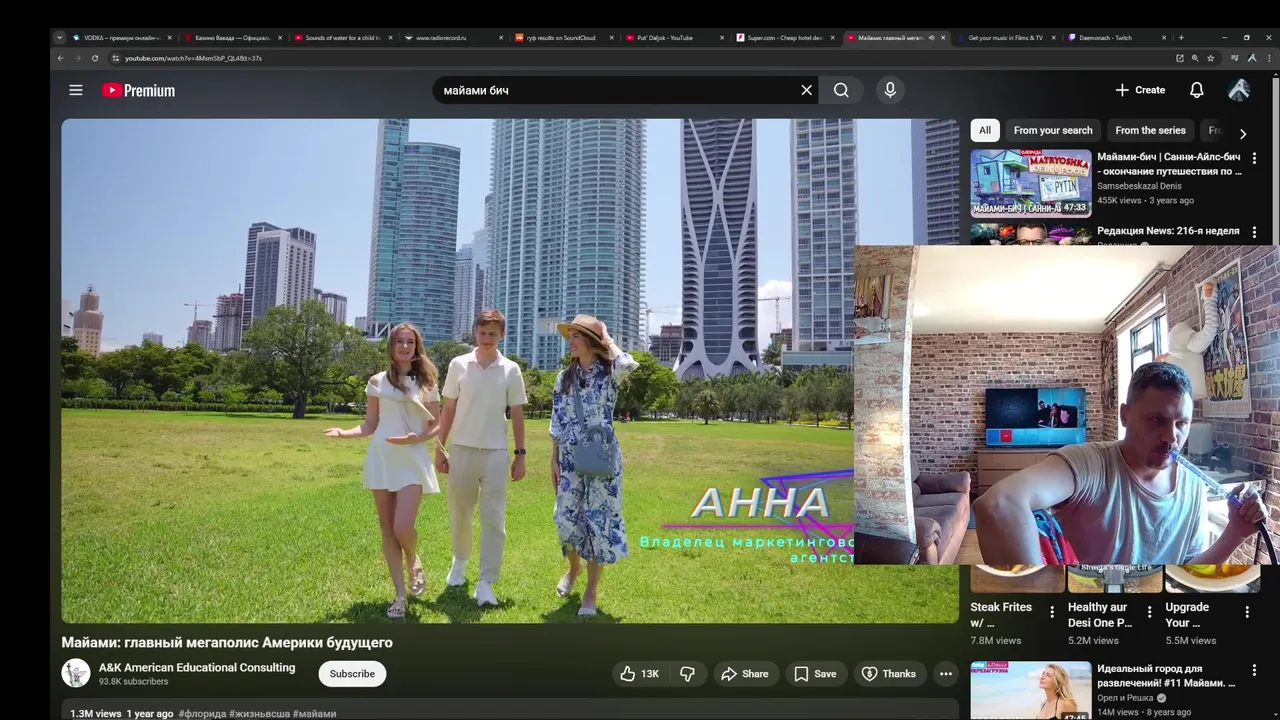
Task: Open options for Идеальный город для развлечений video
Action: 1254,670
